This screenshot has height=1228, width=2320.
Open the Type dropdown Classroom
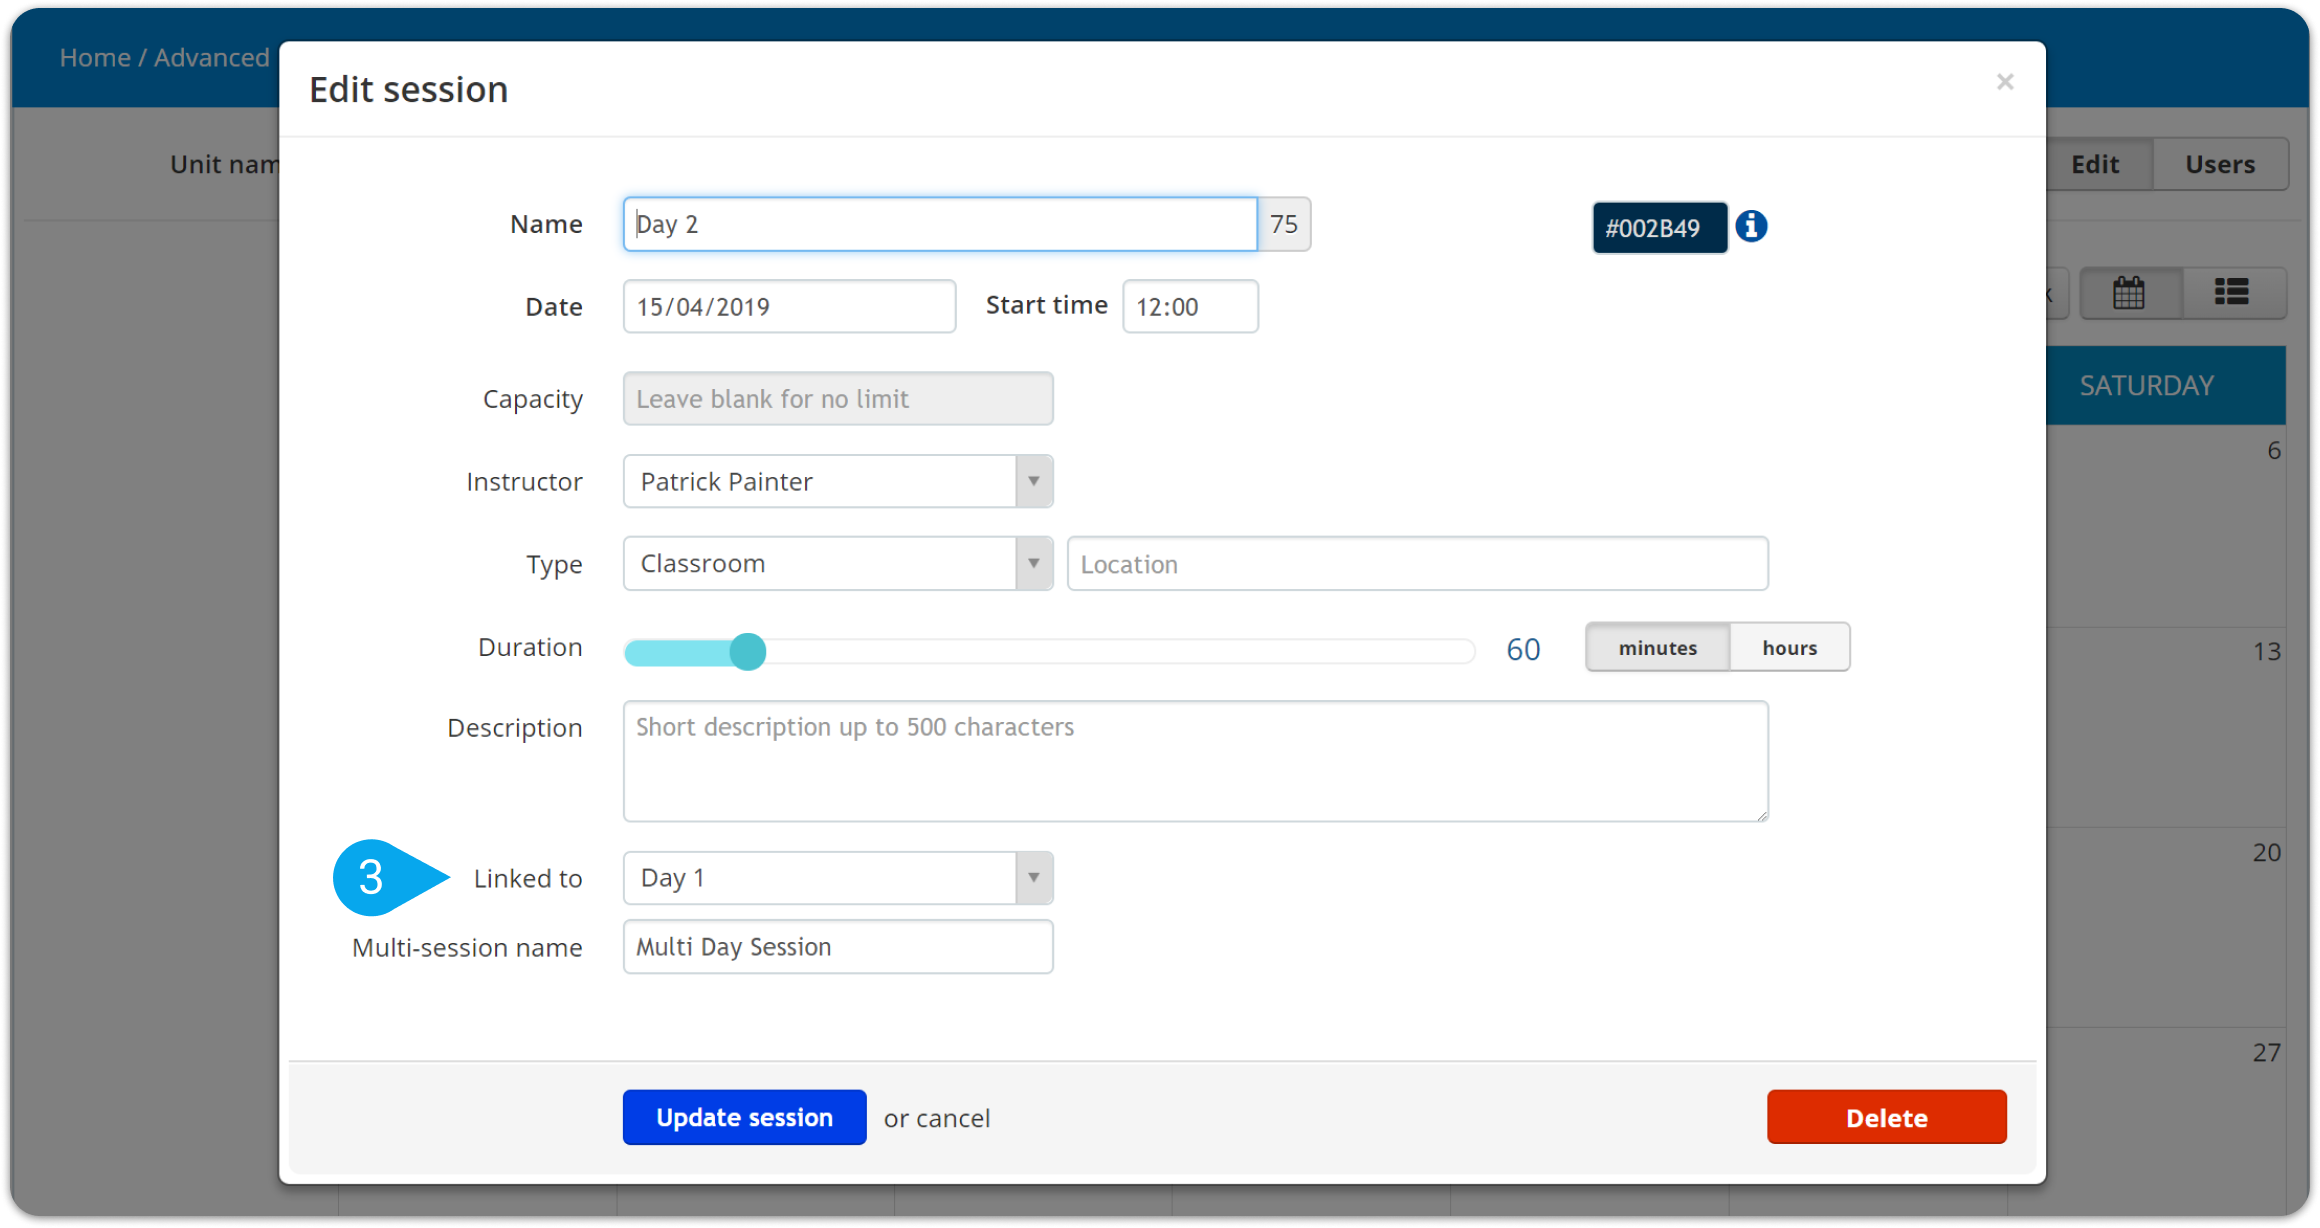click(x=838, y=563)
